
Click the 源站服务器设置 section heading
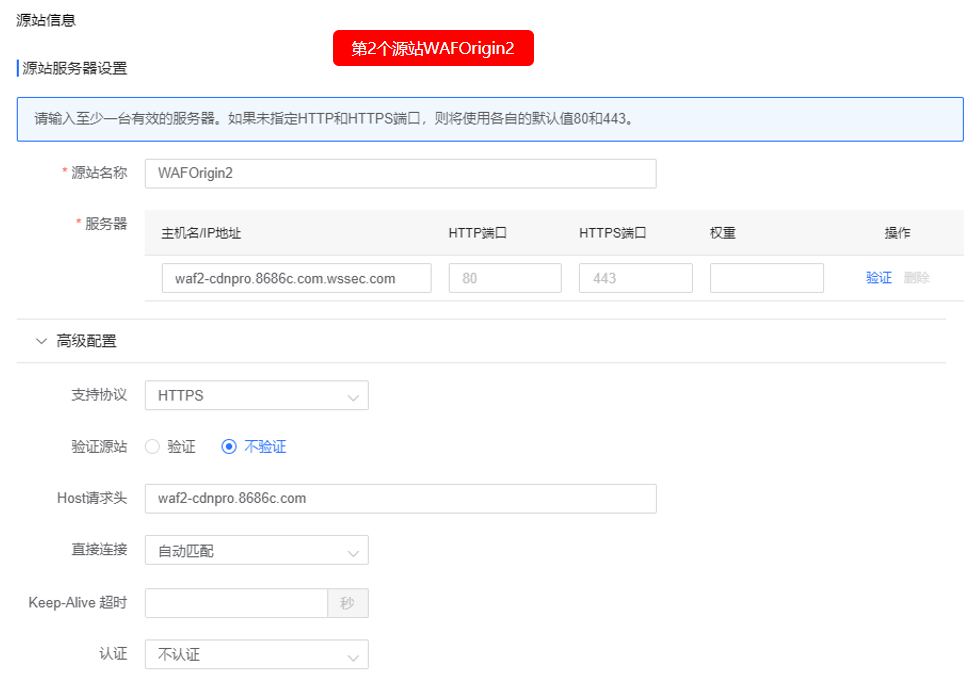click(74, 68)
